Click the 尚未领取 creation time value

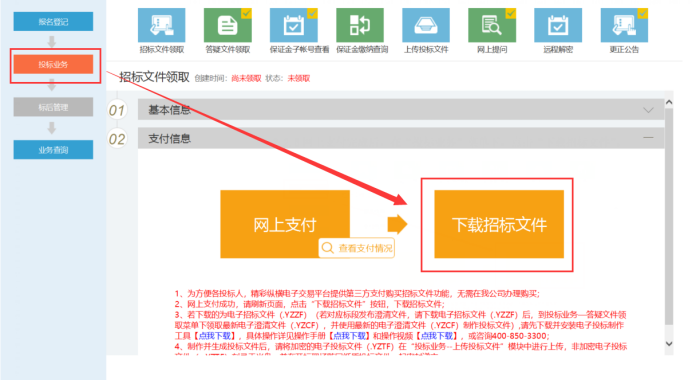(246, 79)
